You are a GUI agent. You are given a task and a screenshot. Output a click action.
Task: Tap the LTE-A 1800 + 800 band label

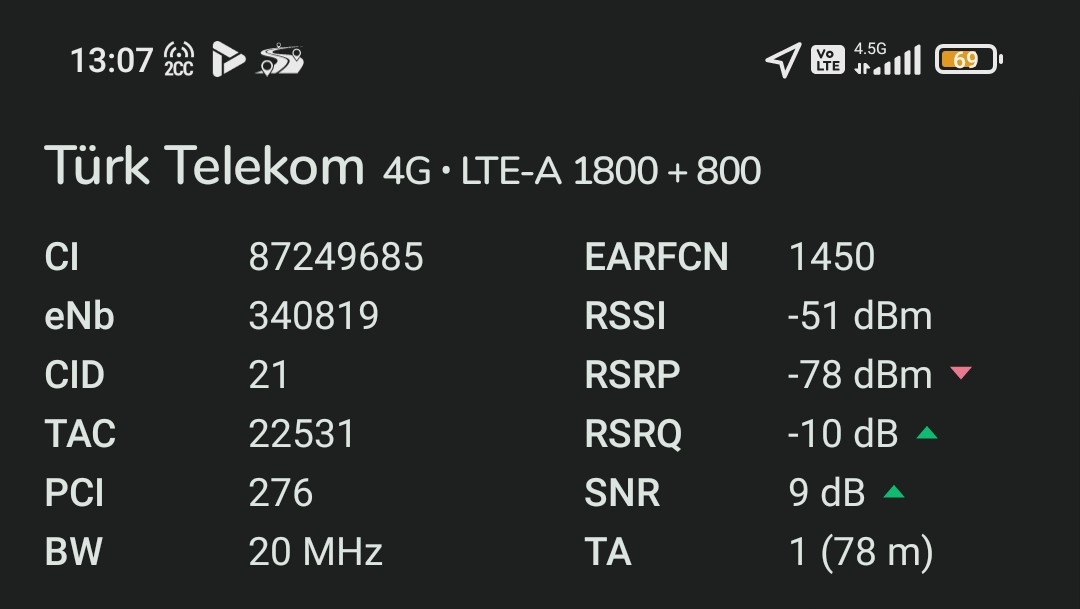[x=611, y=170]
